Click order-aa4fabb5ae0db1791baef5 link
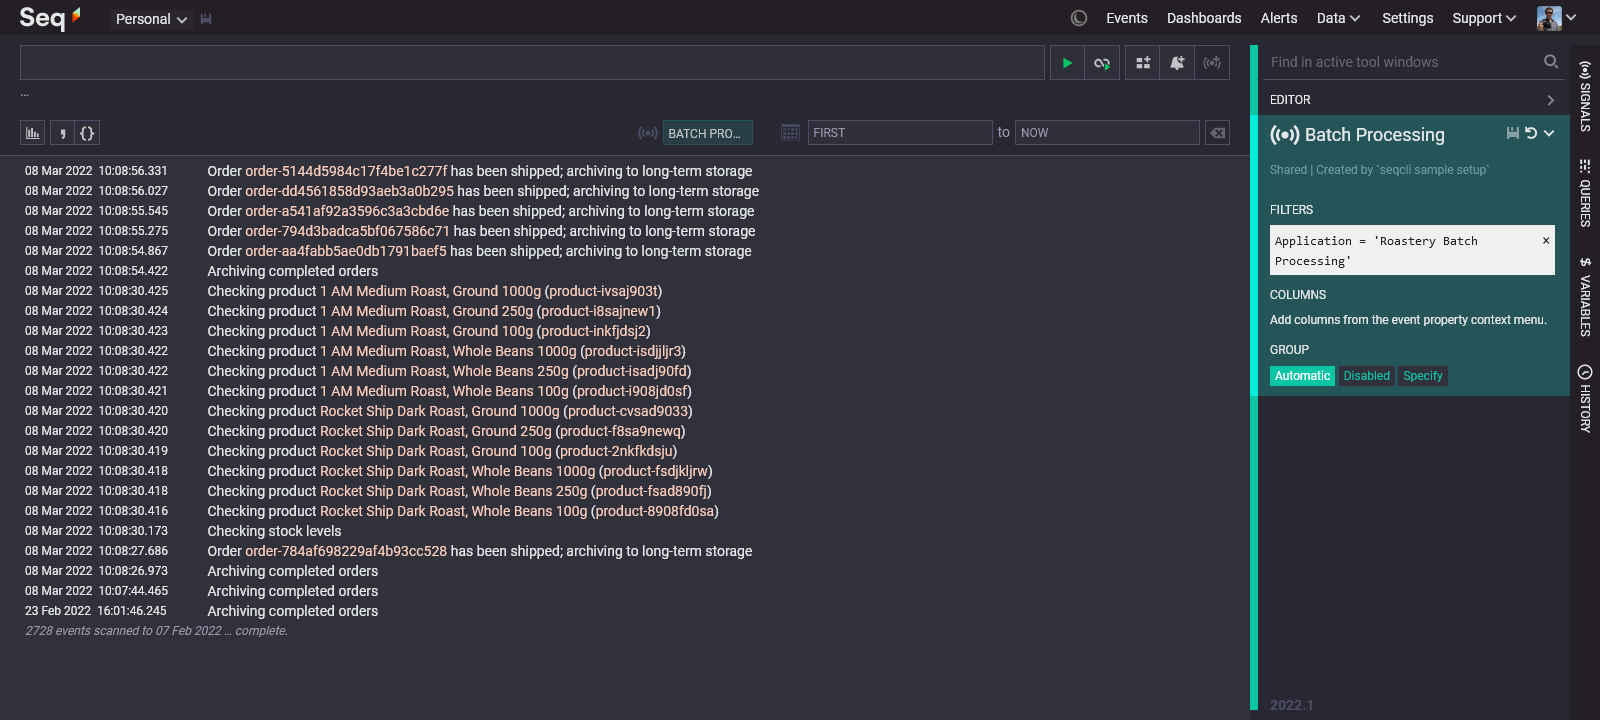The height and width of the screenshot is (720, 1600). (x=346, y=251)
